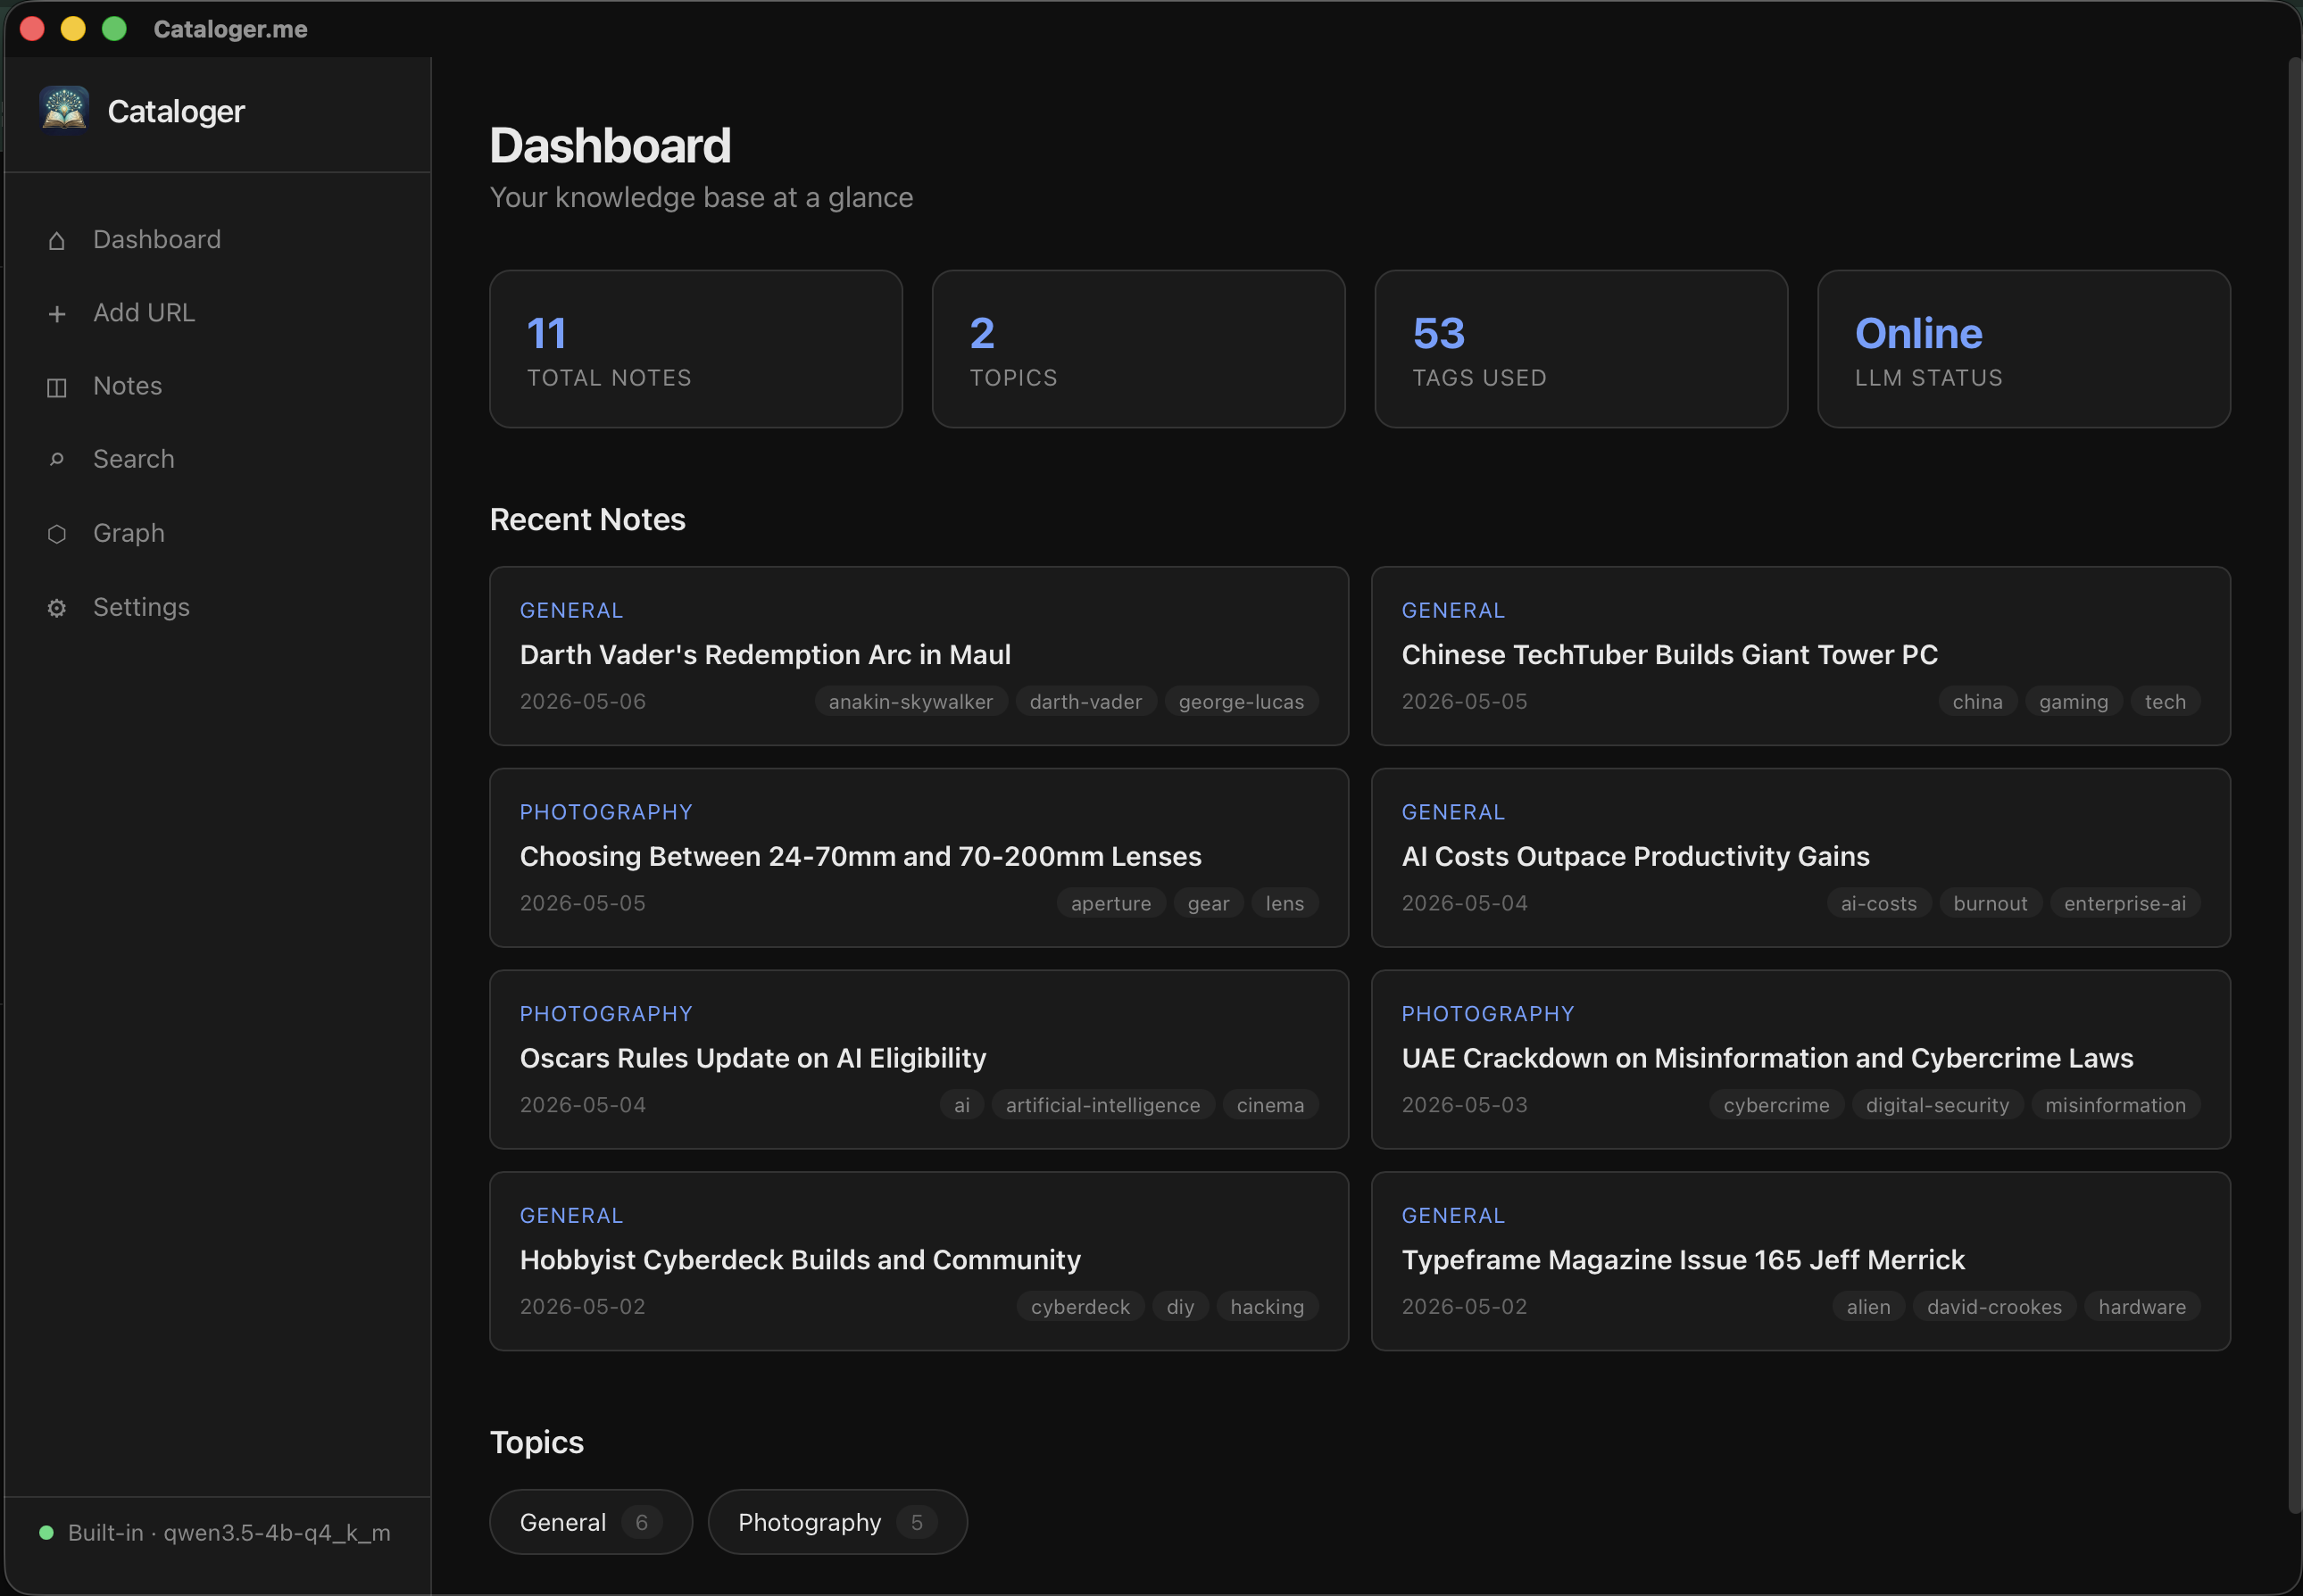The height and width of the screenshot is (1596, 2303).
Task: Click the single ai tag on Oscars note
Action: (961, 1106)
